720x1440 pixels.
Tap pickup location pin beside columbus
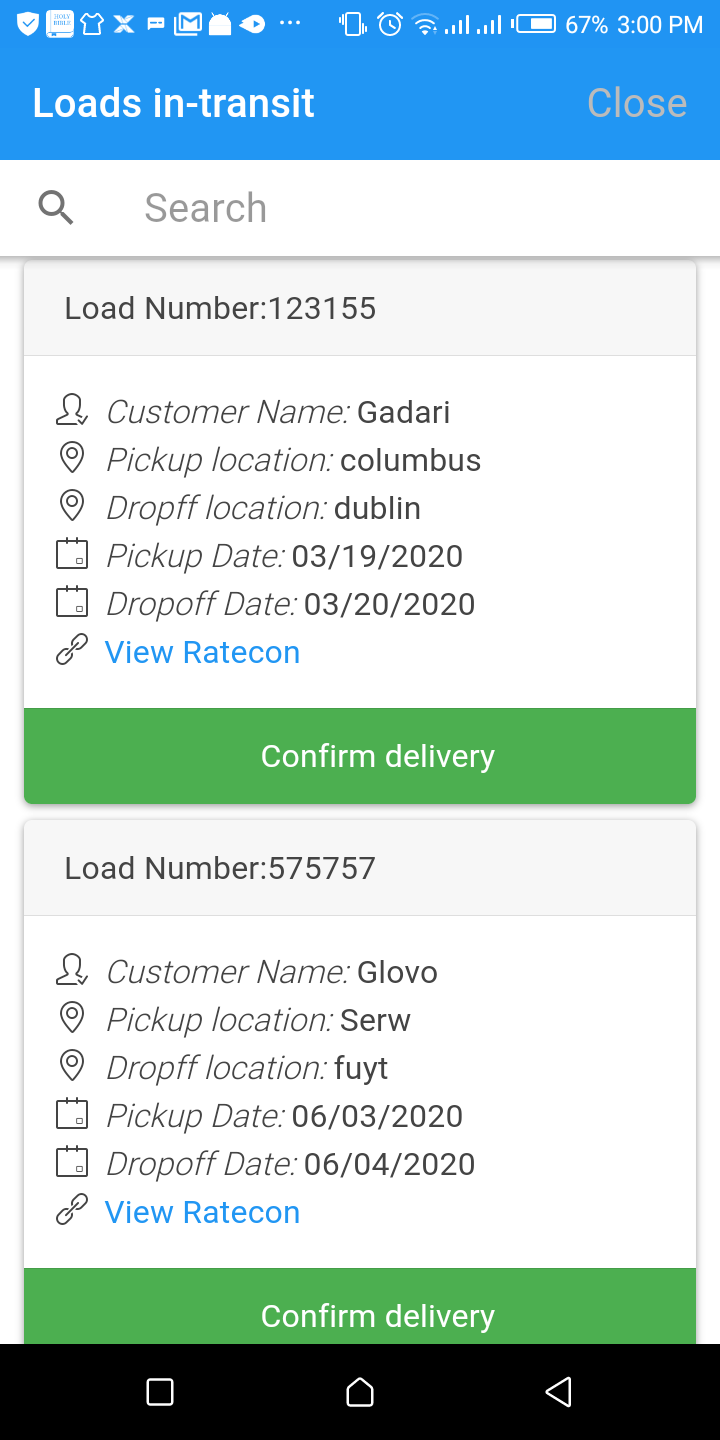click(x=72, y=459)
